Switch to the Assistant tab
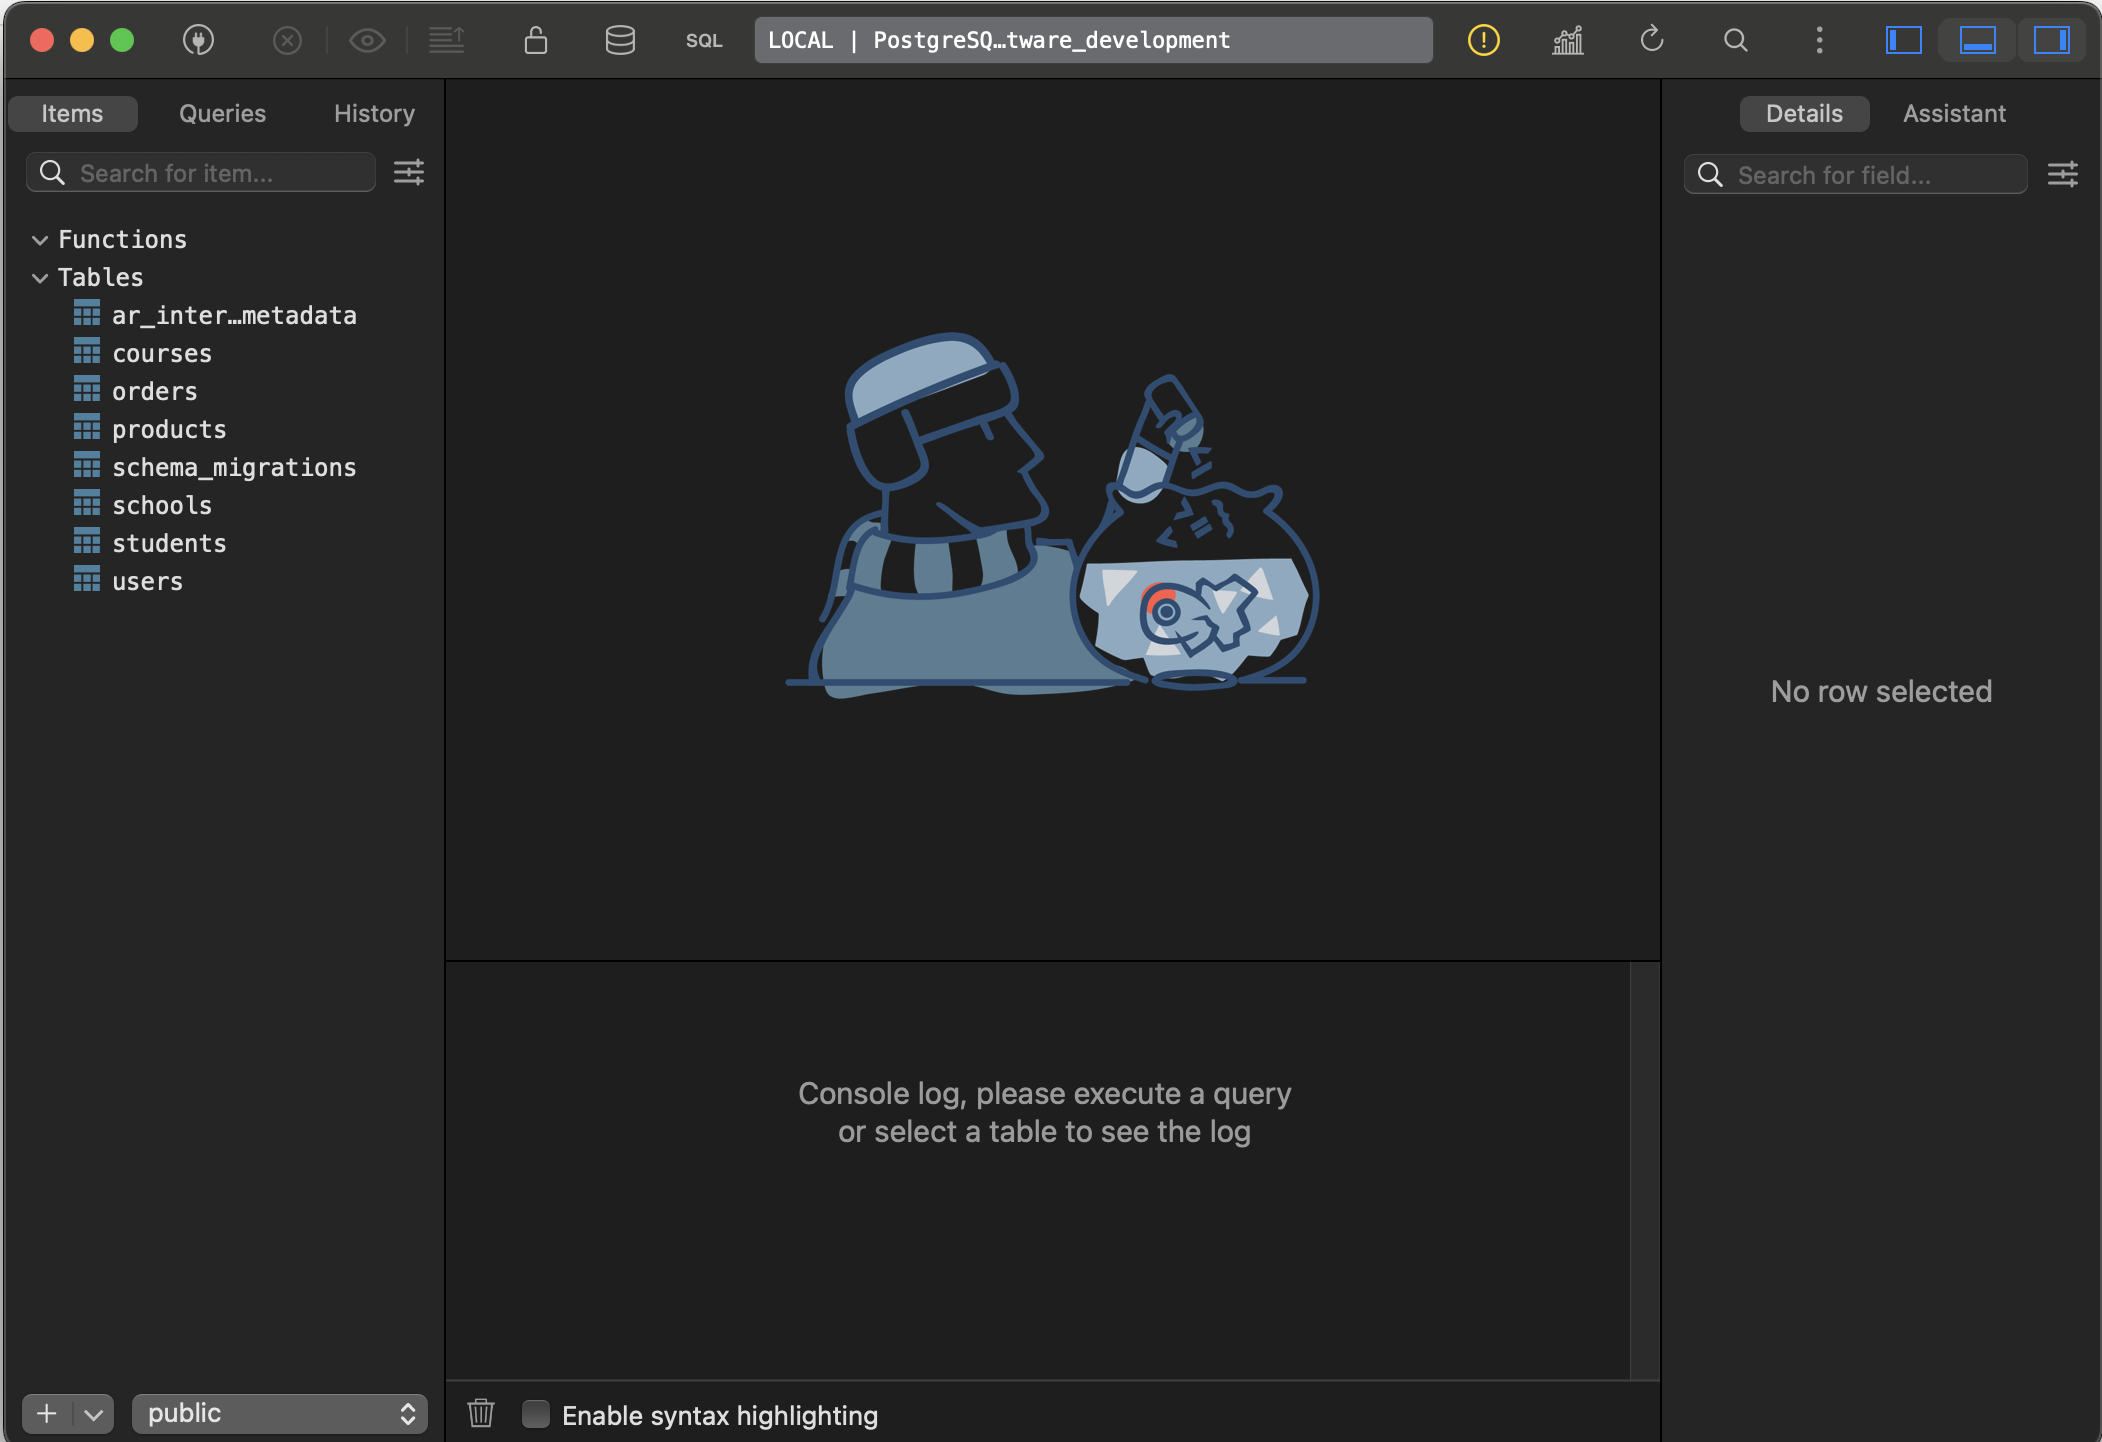The height and width of the screenshot is (1442, 2102). pos(1953,113)
